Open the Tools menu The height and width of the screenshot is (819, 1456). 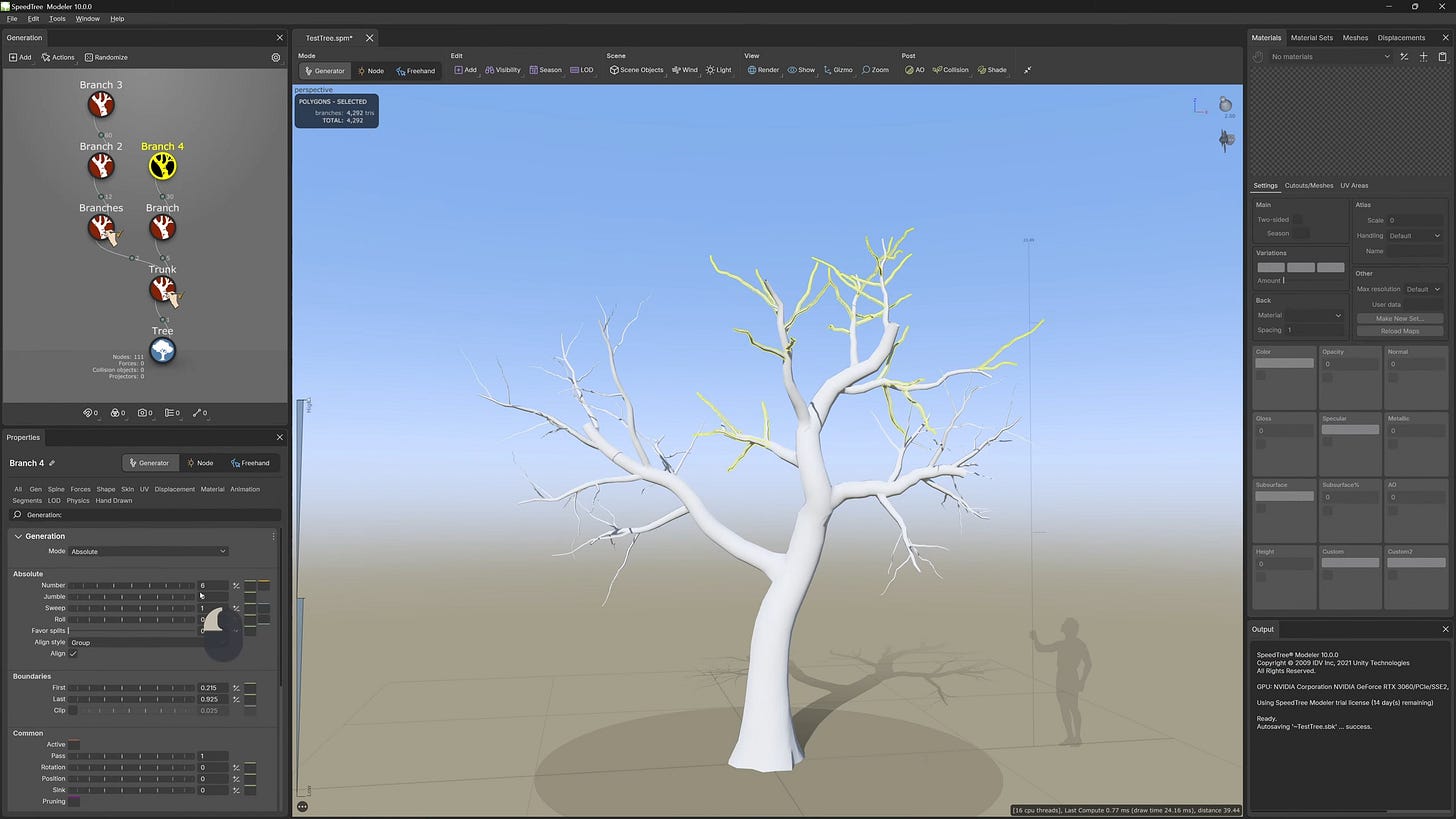click(x=57, y=19)
